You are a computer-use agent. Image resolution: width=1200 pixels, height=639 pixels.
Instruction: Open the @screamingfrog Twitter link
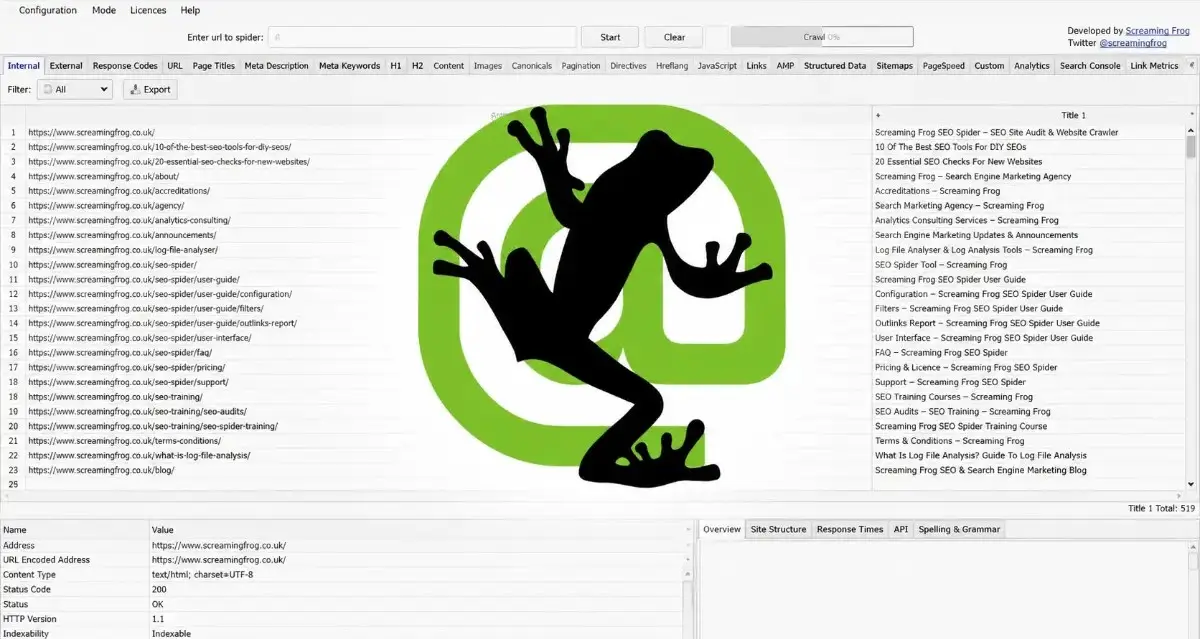(1132, 44)
